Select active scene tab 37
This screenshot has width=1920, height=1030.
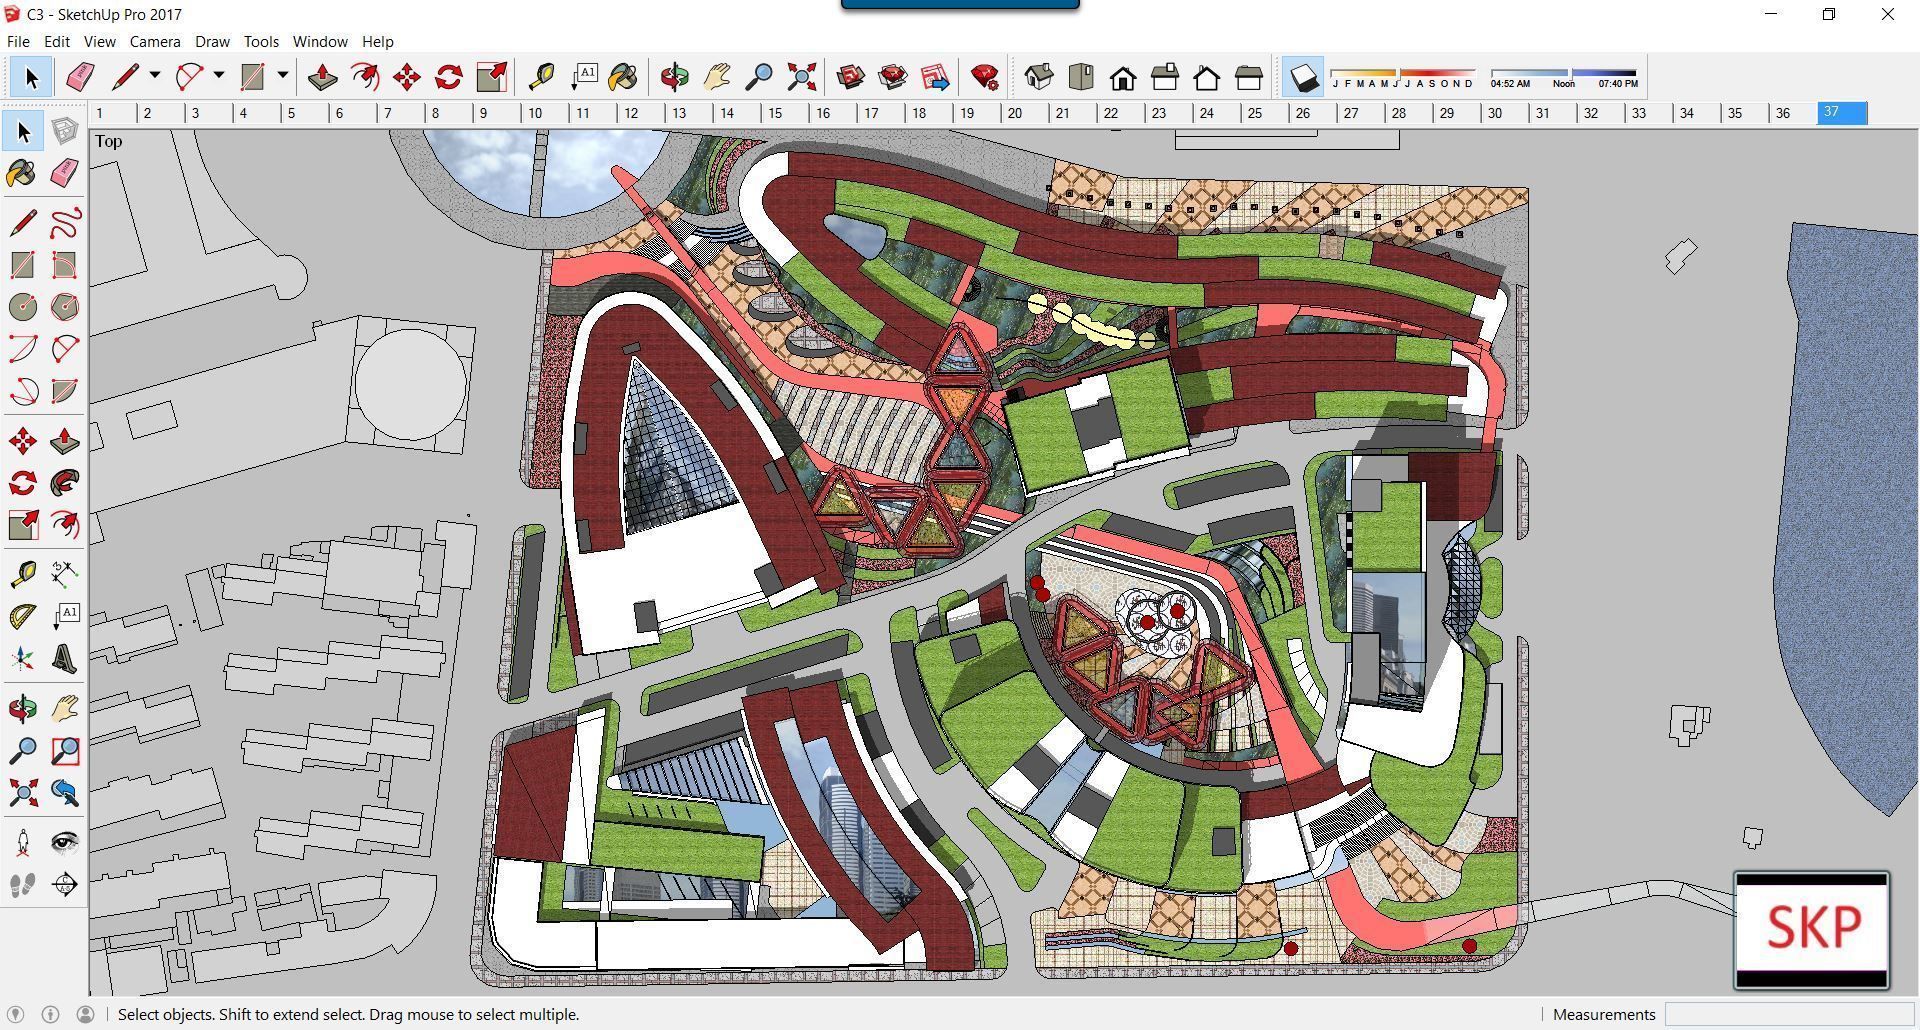1842,113
